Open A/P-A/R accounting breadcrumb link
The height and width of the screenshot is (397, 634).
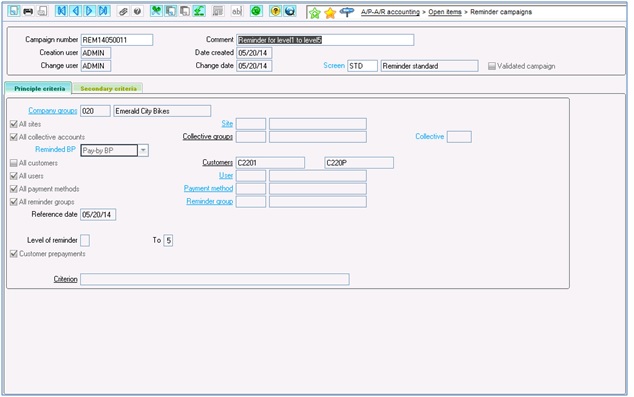pyautogui.click(x=390, y=12)
